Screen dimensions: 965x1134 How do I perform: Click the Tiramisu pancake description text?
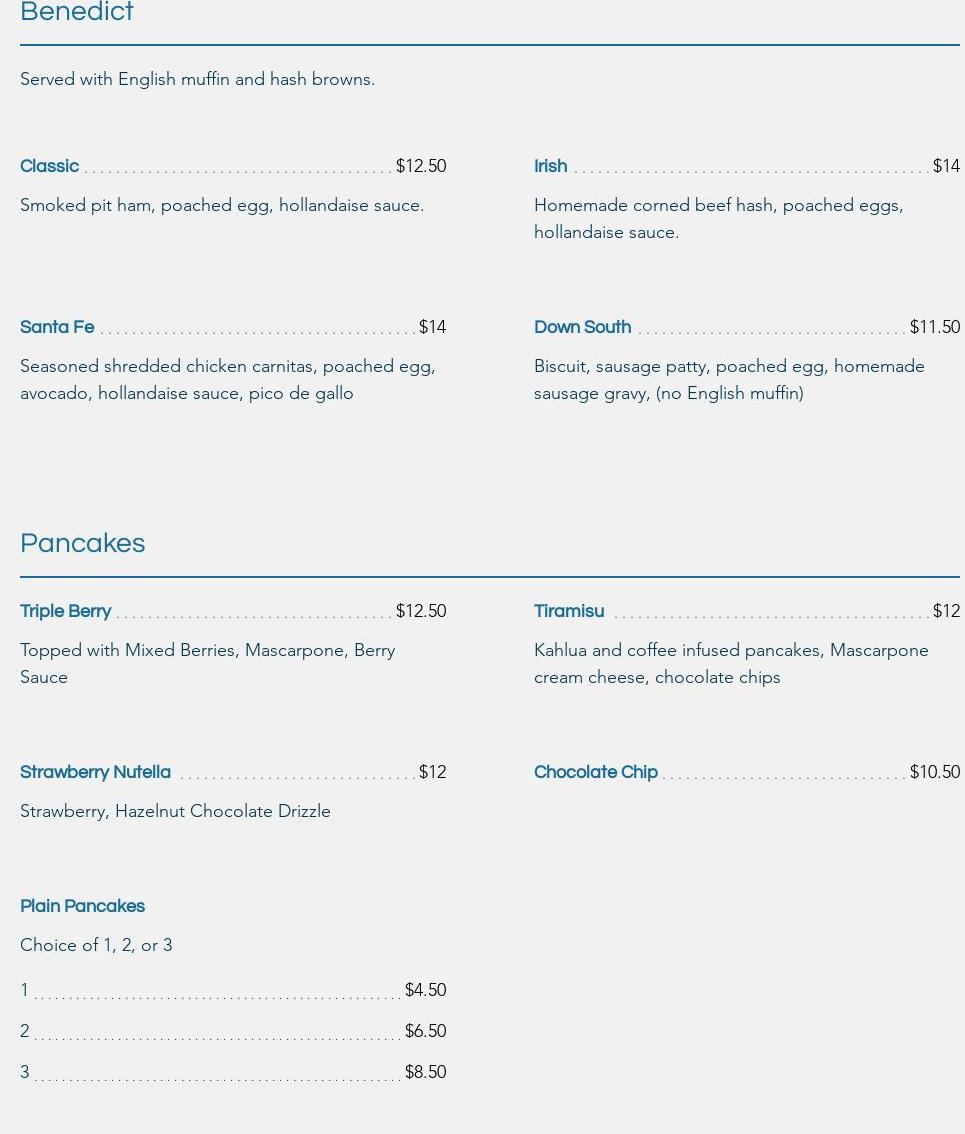(731, 664)
